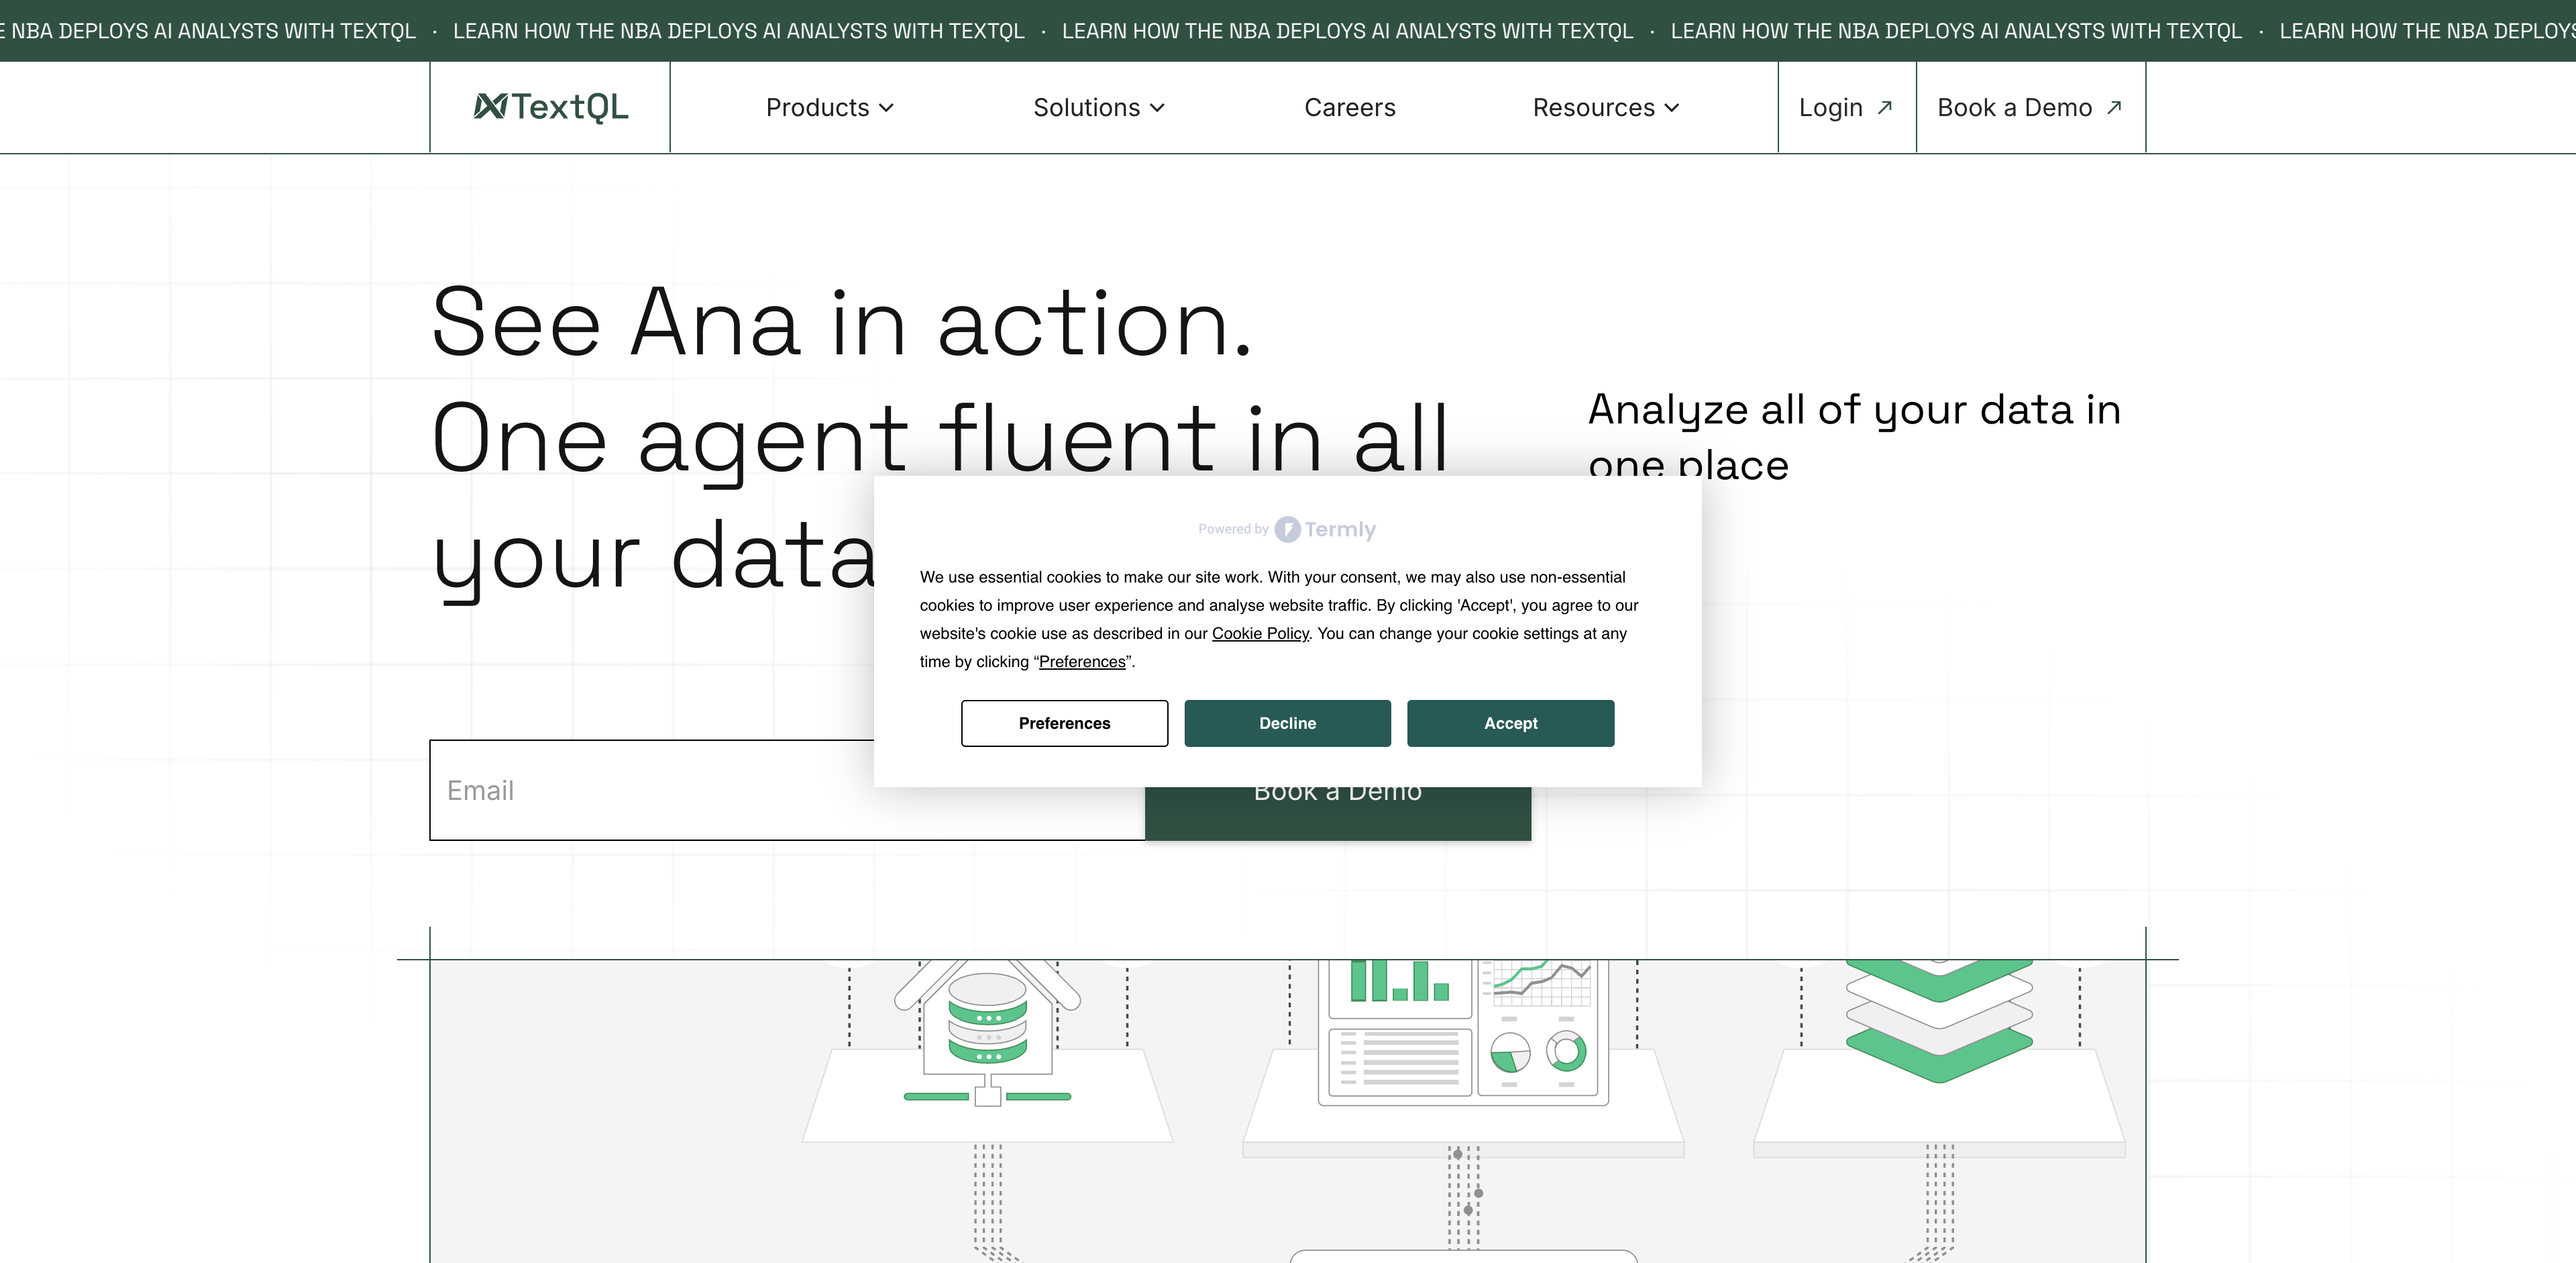Viewport: 2576px width, 1263px height.
Task: Open cookie Preferences button
Action: [1064, 723]
